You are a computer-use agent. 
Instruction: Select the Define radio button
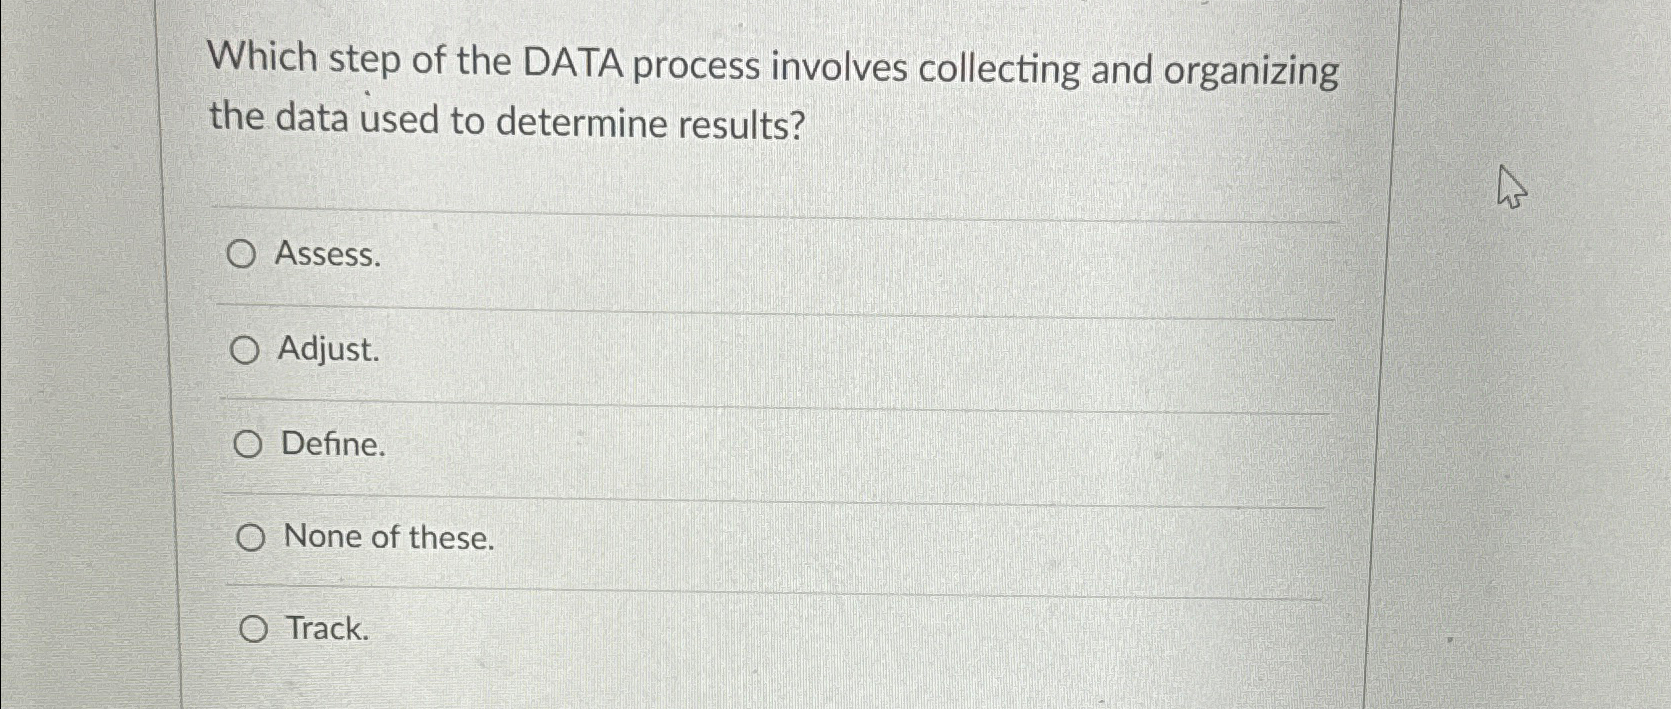point(249,444)
